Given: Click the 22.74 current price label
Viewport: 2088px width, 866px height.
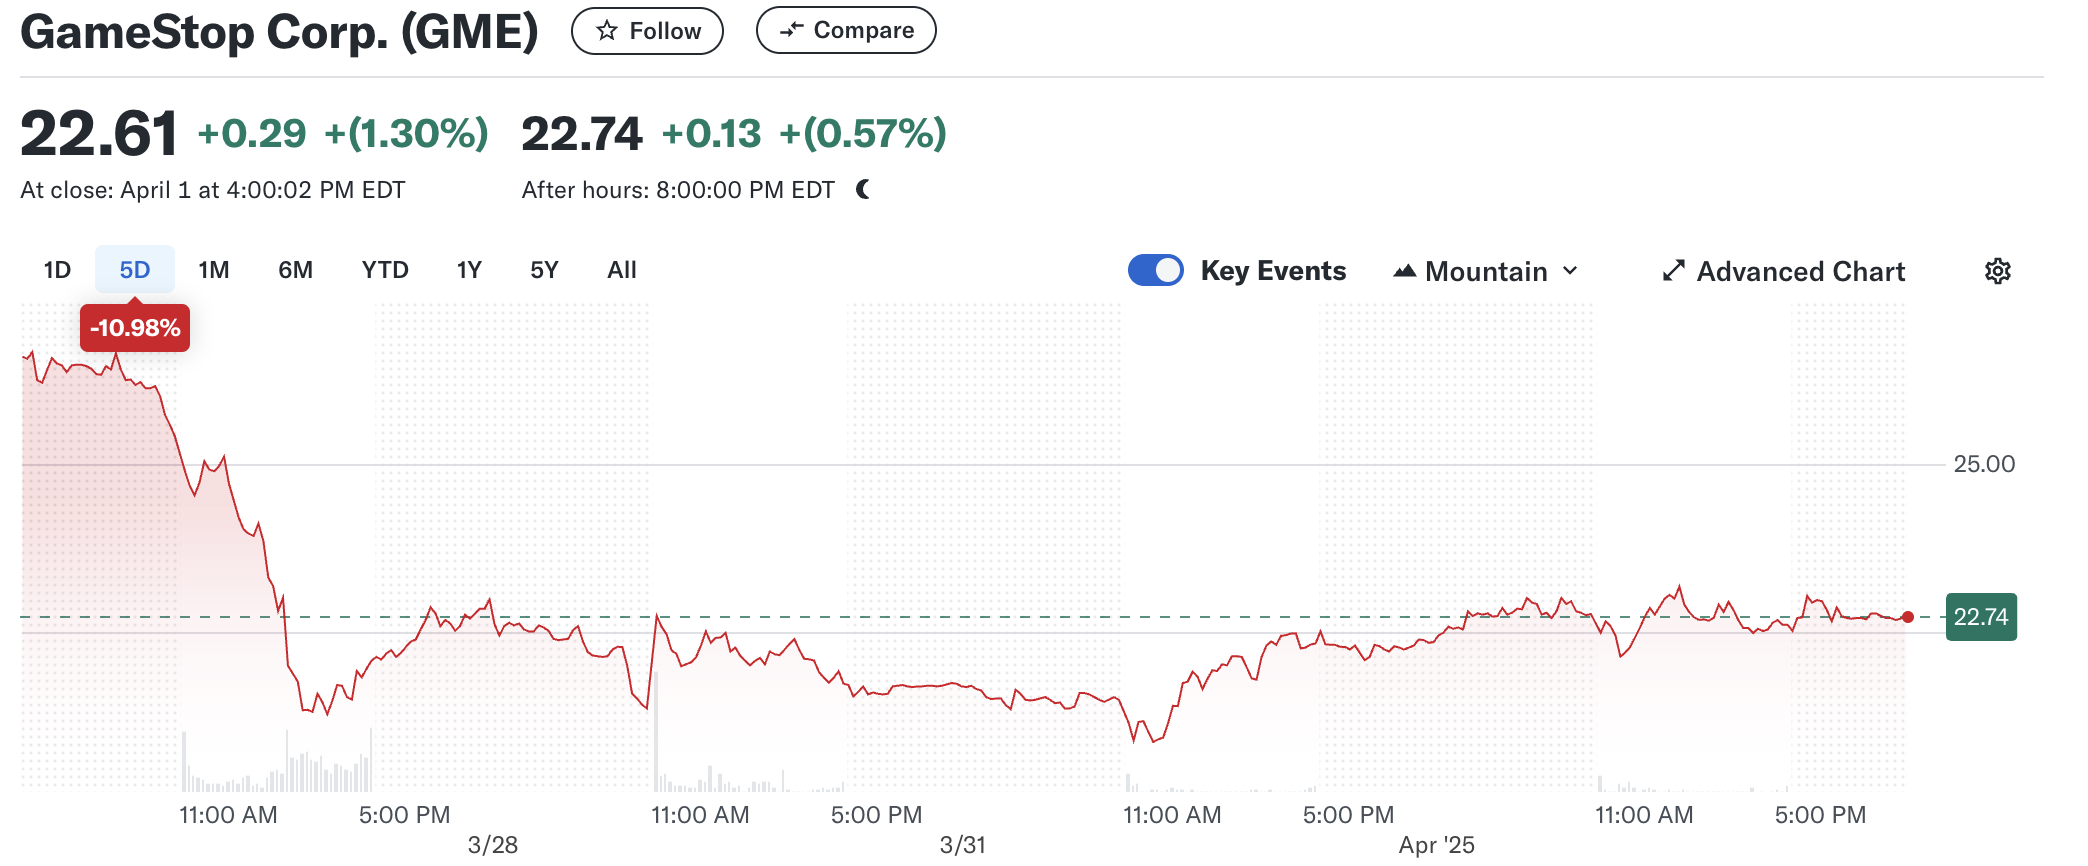Looking at the screenshot, I should tap(1981, 617).
